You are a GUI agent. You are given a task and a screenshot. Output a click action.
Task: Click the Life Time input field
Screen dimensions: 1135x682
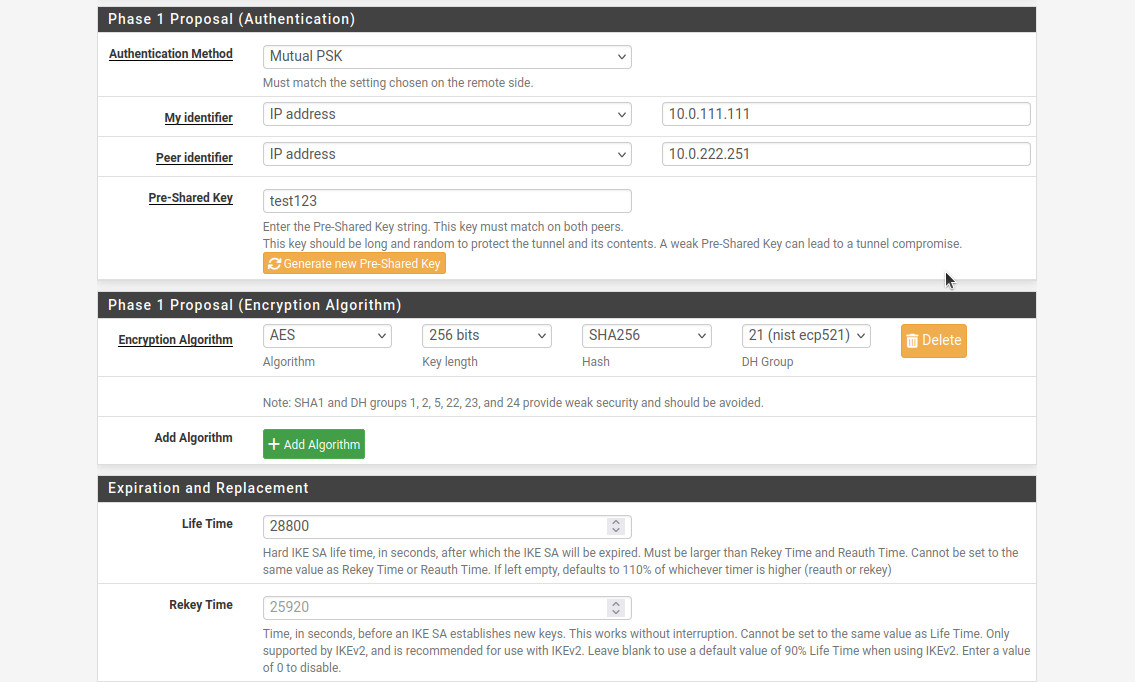coord(435,527)
